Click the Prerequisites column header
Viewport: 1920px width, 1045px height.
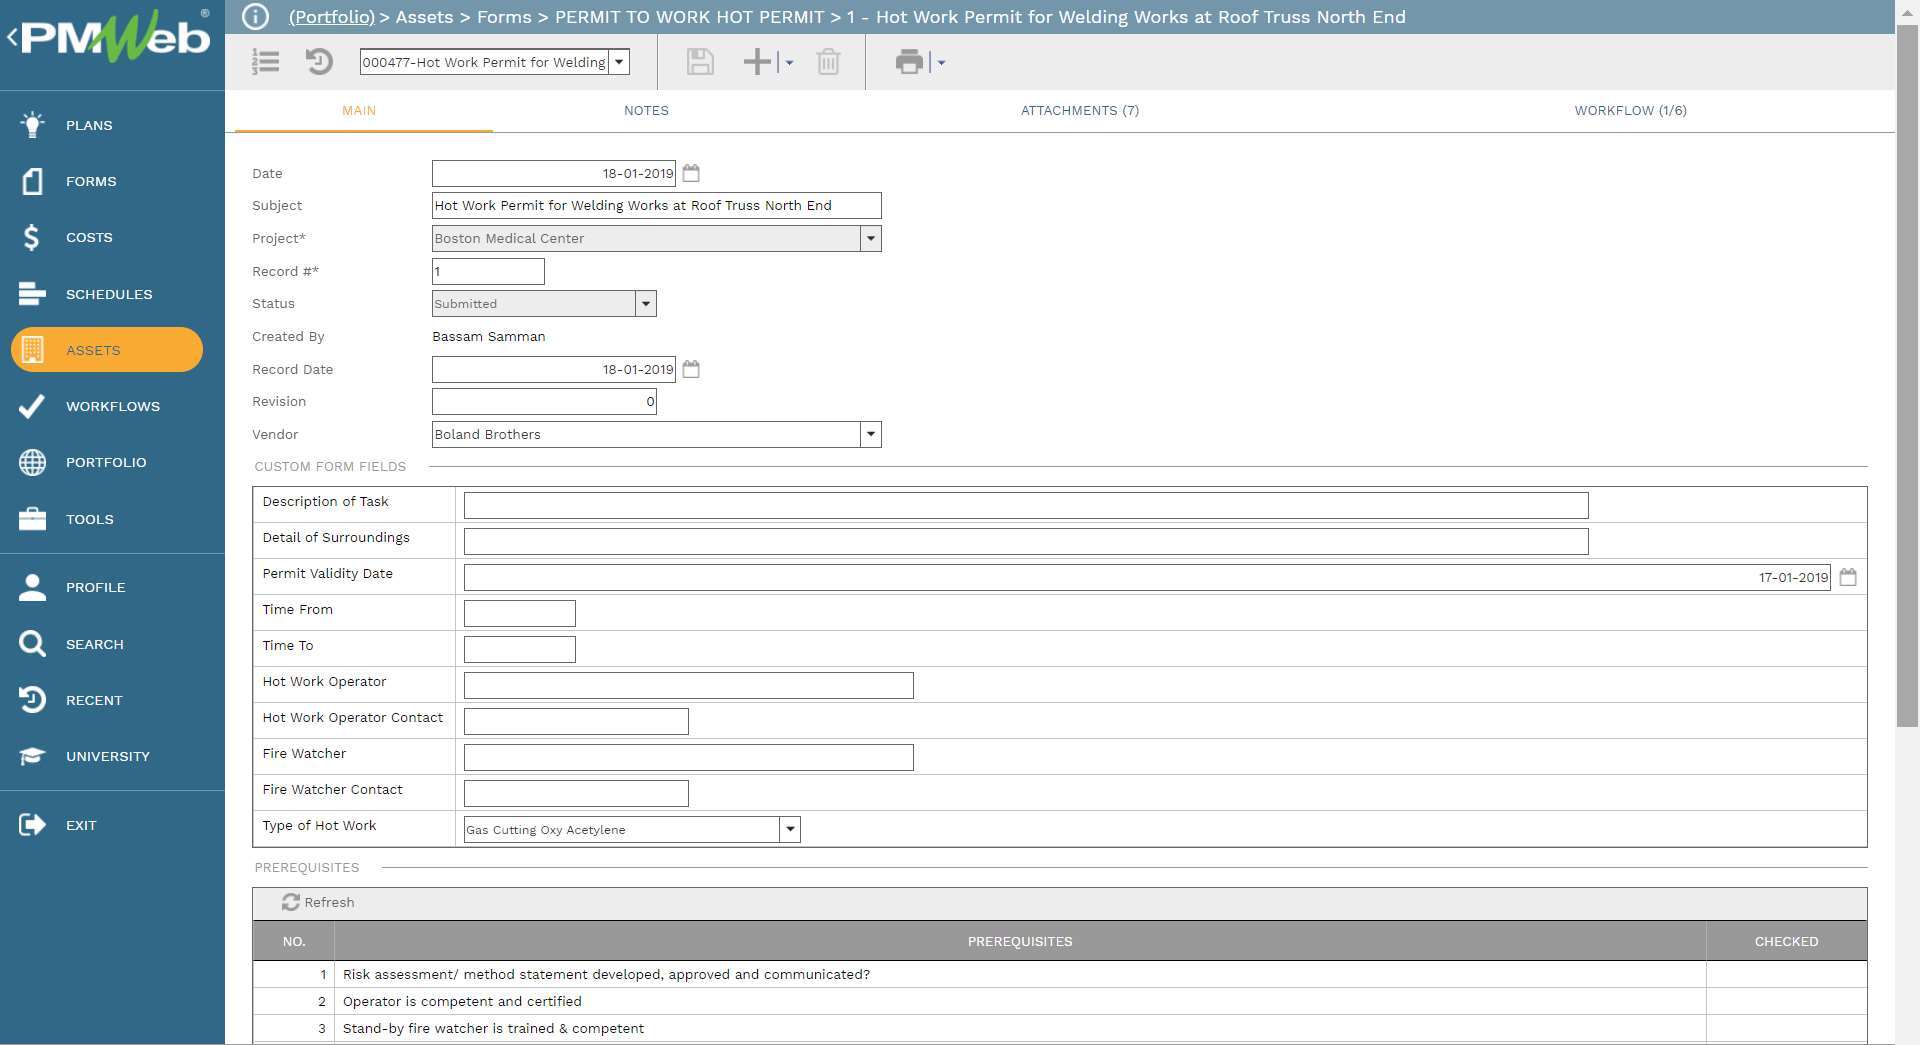point(1020,941)
